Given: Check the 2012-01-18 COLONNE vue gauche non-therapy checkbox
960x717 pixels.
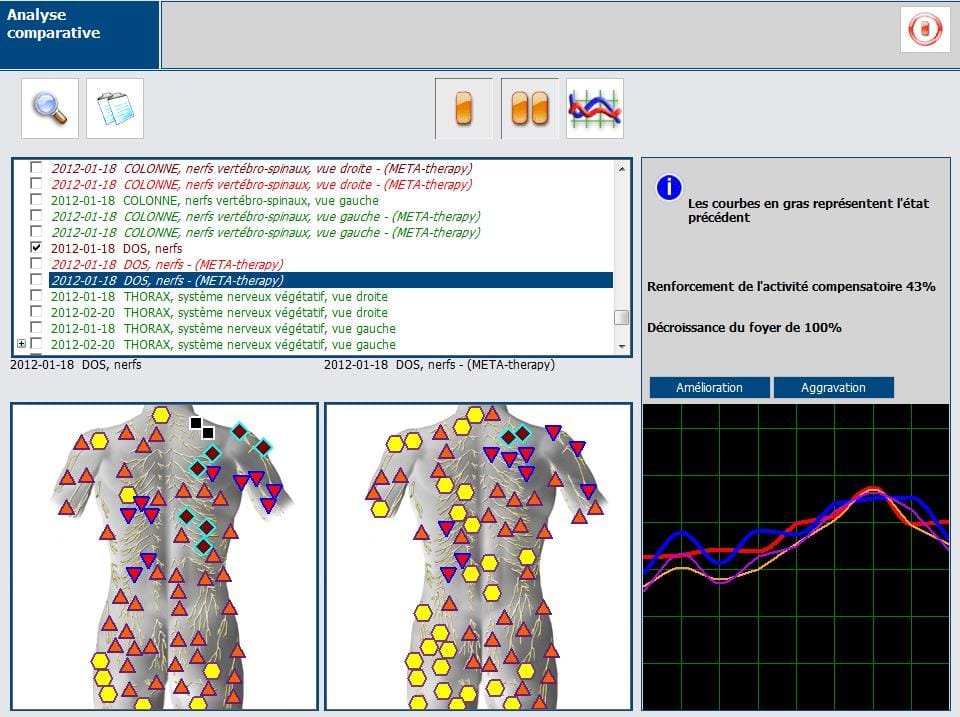Looking at the screenshot, I should pyautogui.click(x=36, y=200).
